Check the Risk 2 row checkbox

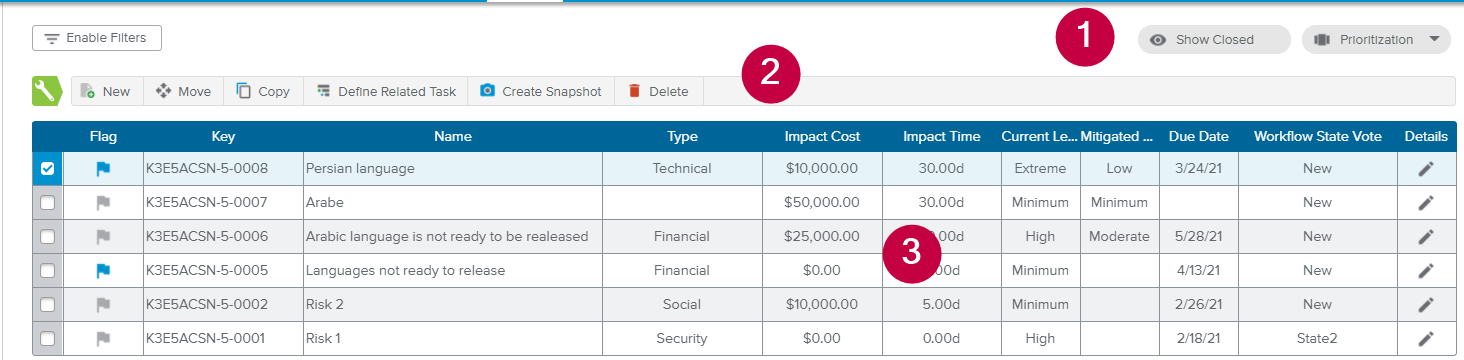(x=47, y=305)
